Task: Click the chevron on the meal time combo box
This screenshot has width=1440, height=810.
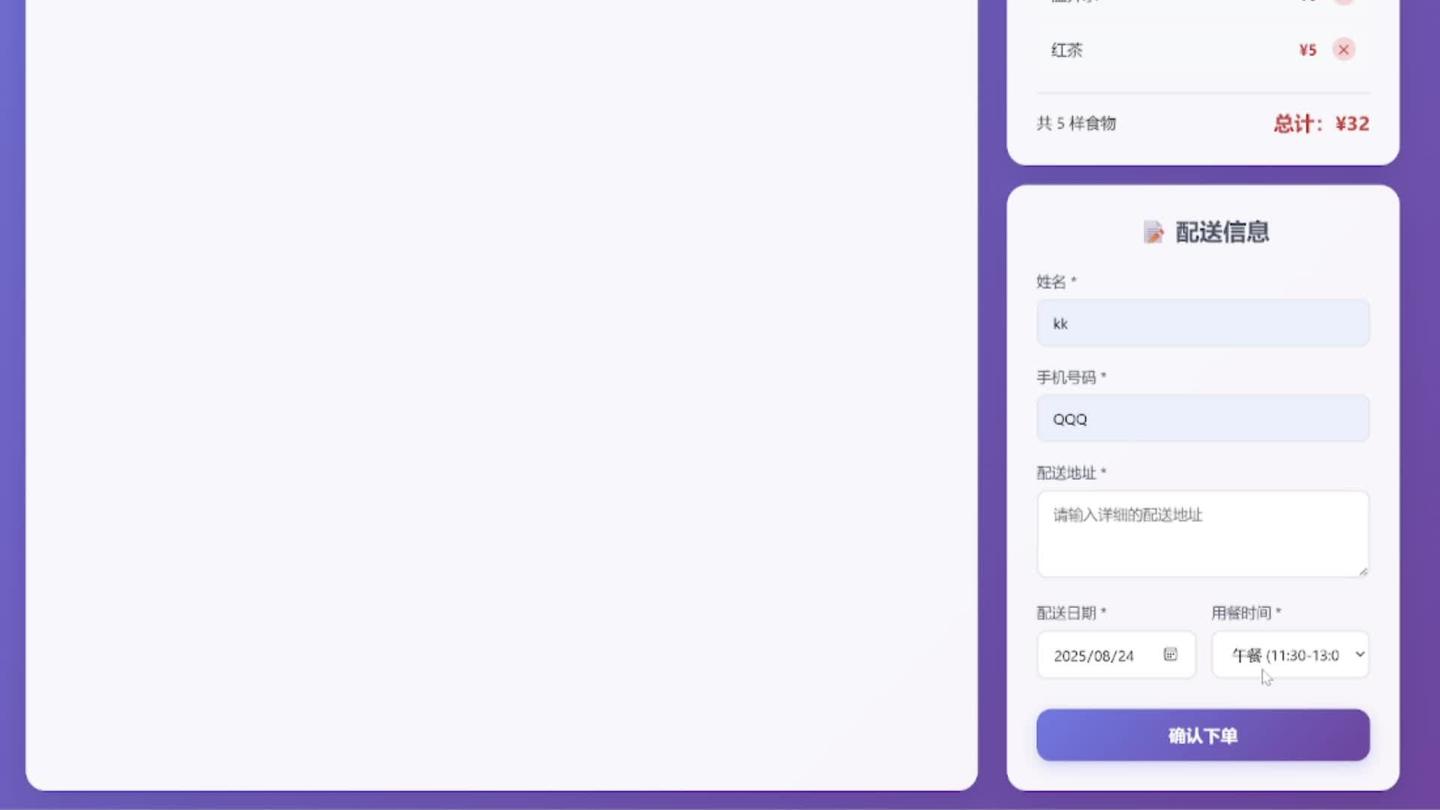Action: (x=1358, y=654)
